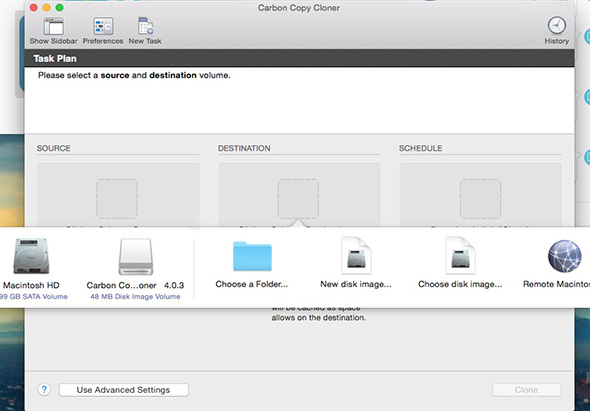Click the Show Sidebar toolbar icon
The height and width of the screenshot is (411, 590).
[x=53, y=26]
